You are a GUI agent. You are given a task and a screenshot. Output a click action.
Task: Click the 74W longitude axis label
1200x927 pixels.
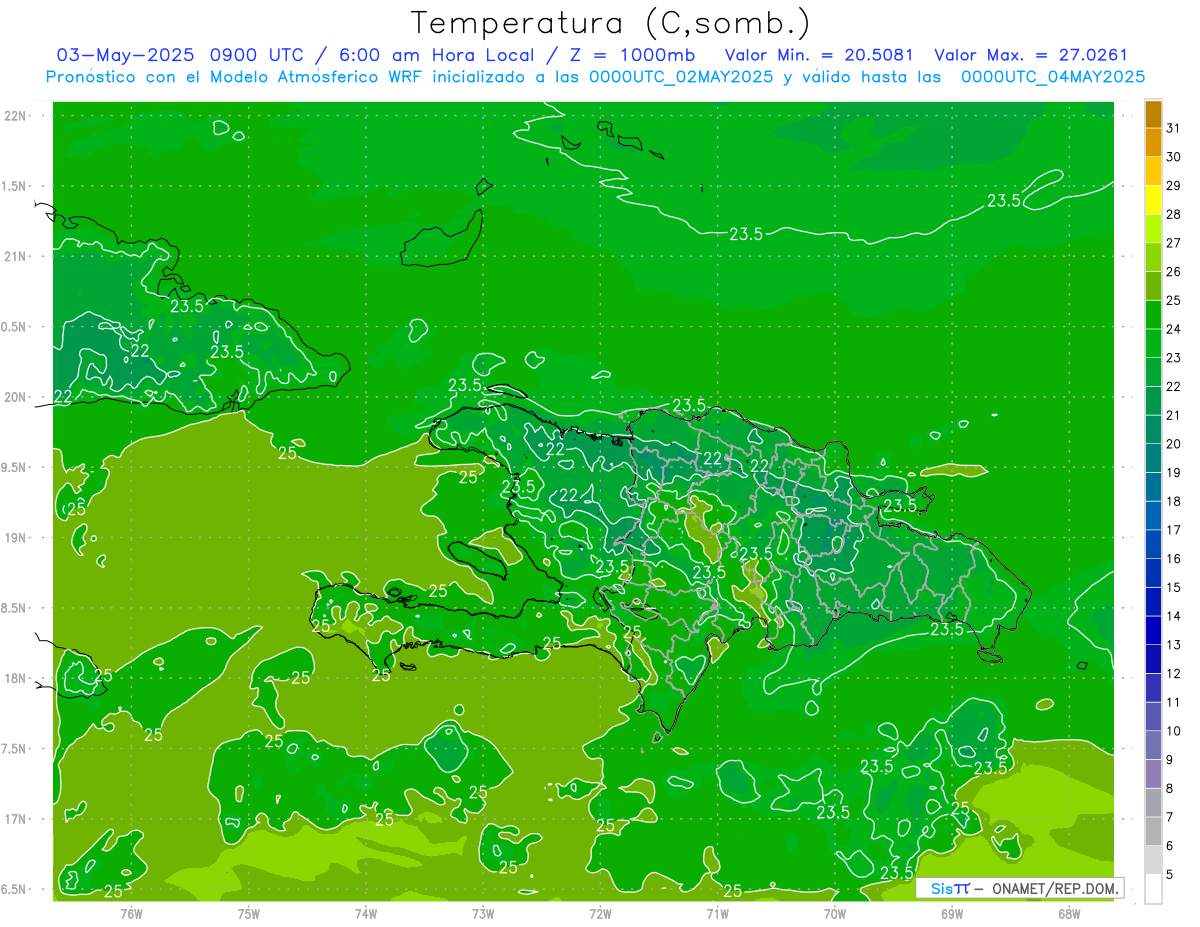point(366,913)
